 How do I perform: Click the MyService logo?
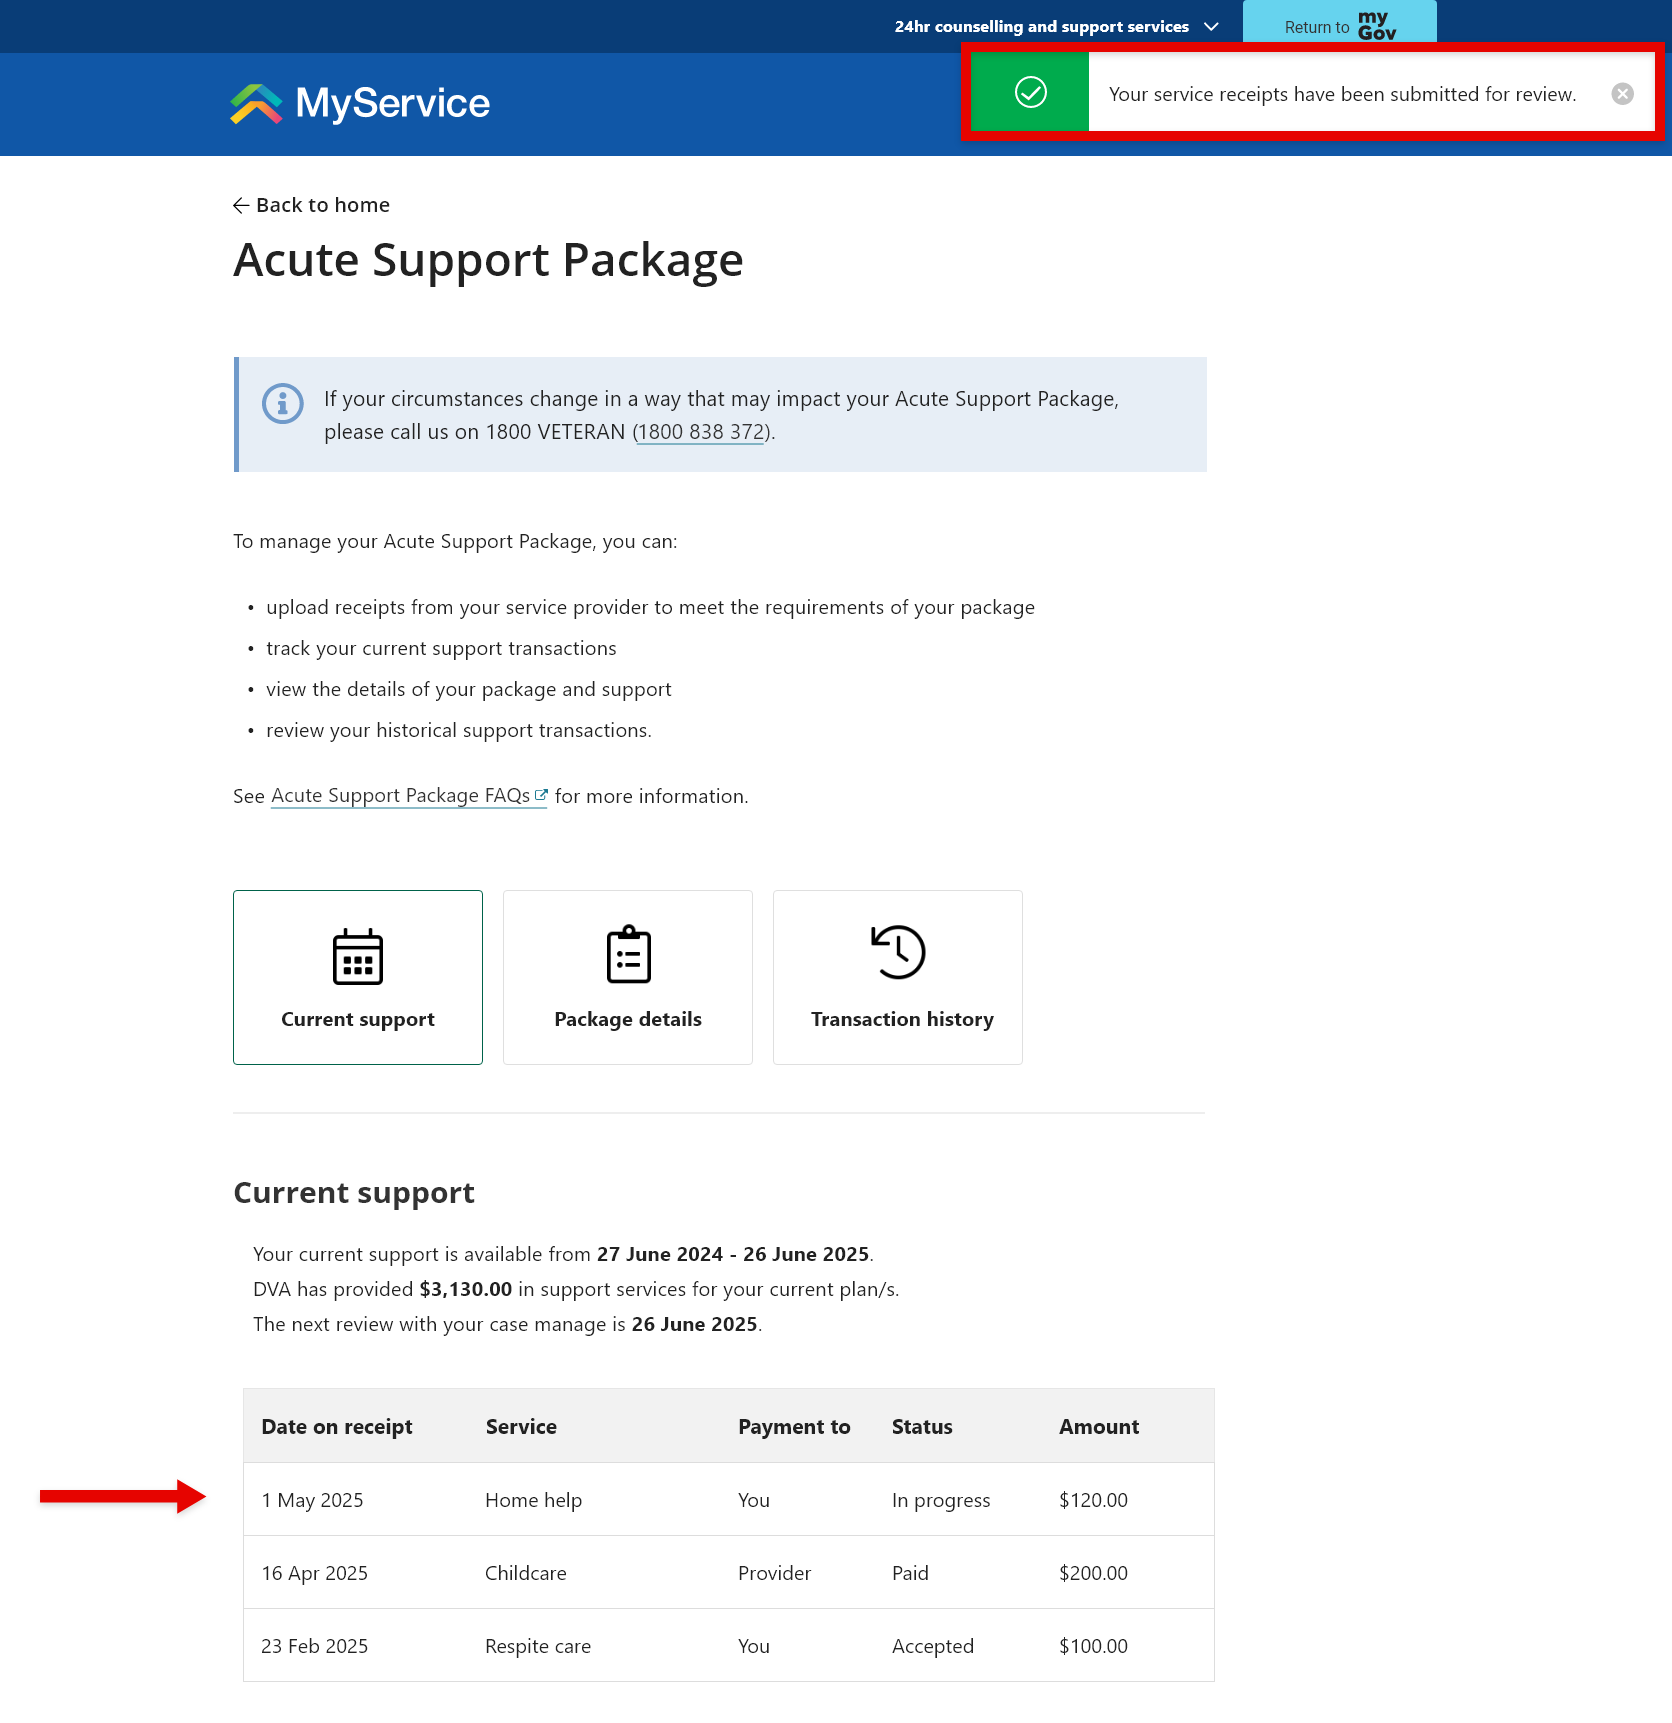pos(359,103)
